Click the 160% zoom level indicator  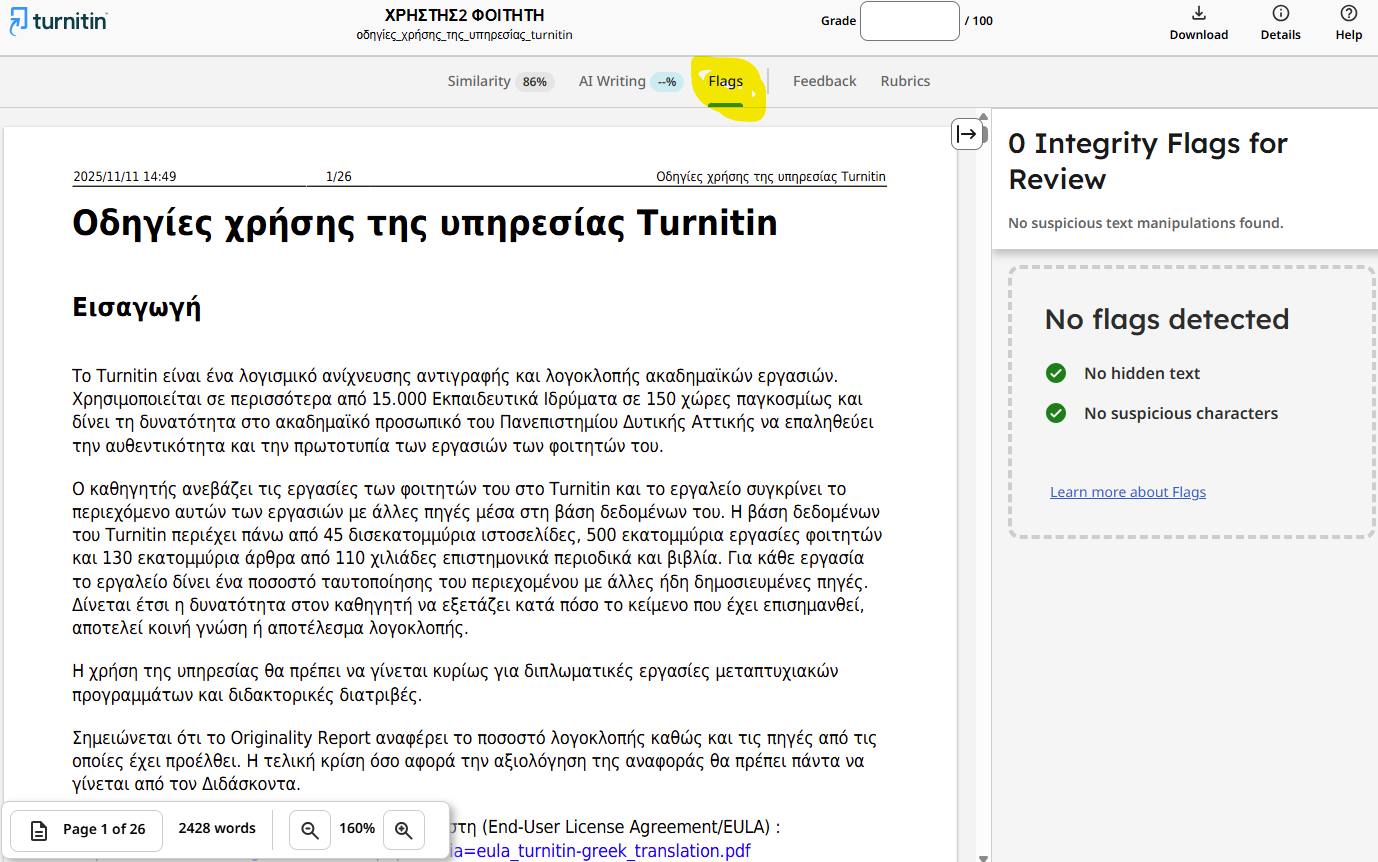point(357,829)
